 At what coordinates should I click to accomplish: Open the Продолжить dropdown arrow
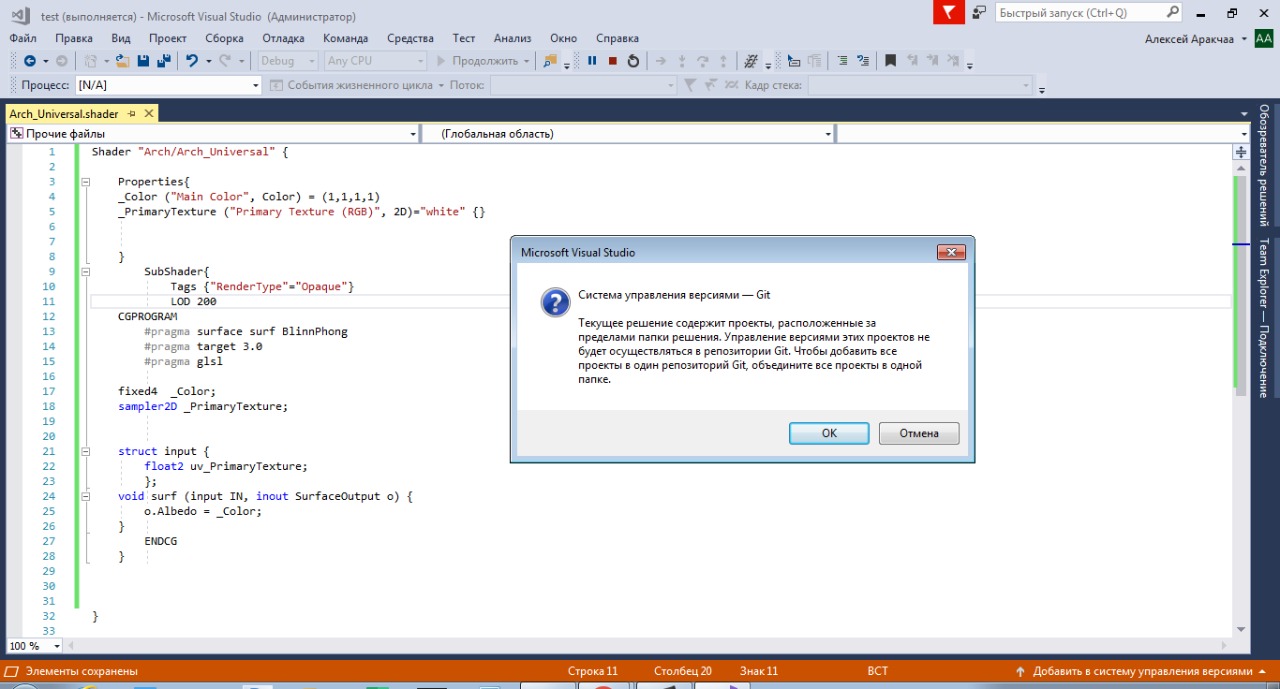click(x=527, y=61)
